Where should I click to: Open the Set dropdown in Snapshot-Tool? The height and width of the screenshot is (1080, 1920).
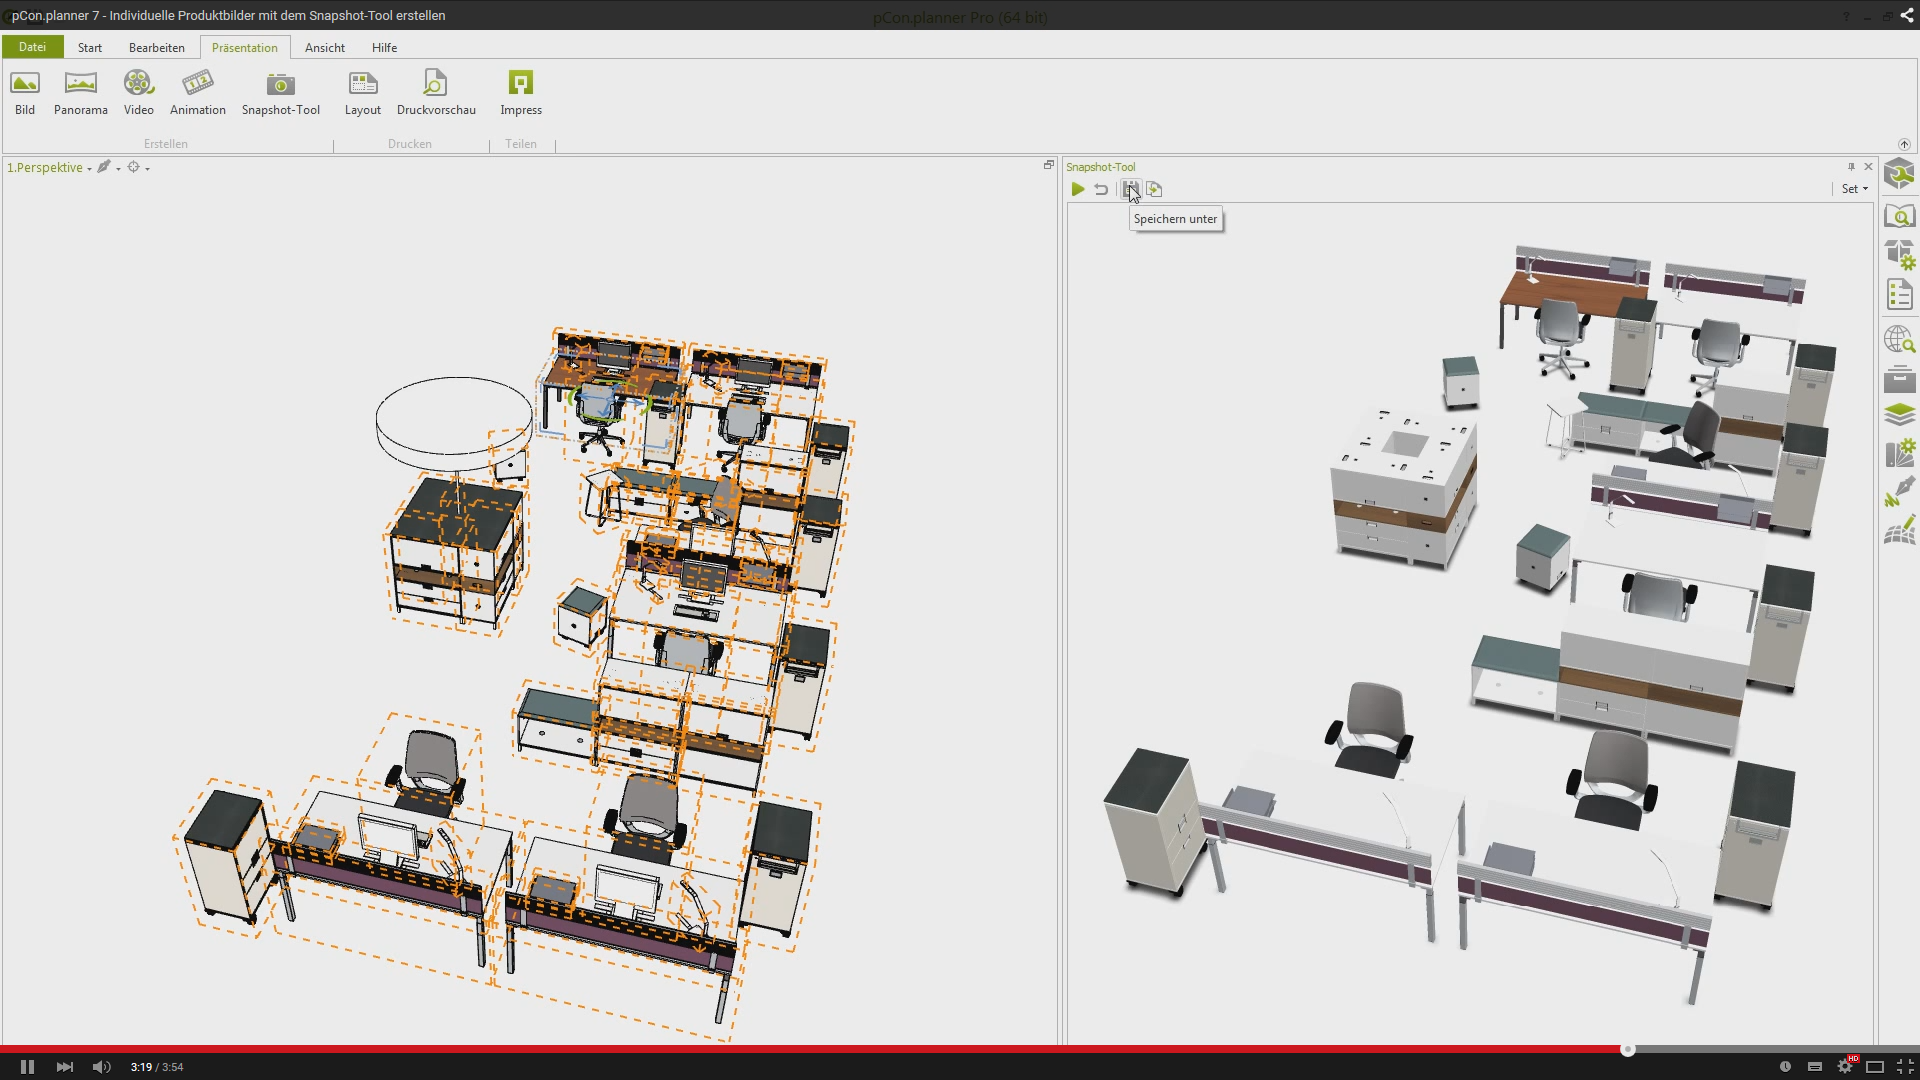click(x=1854, y=189)
